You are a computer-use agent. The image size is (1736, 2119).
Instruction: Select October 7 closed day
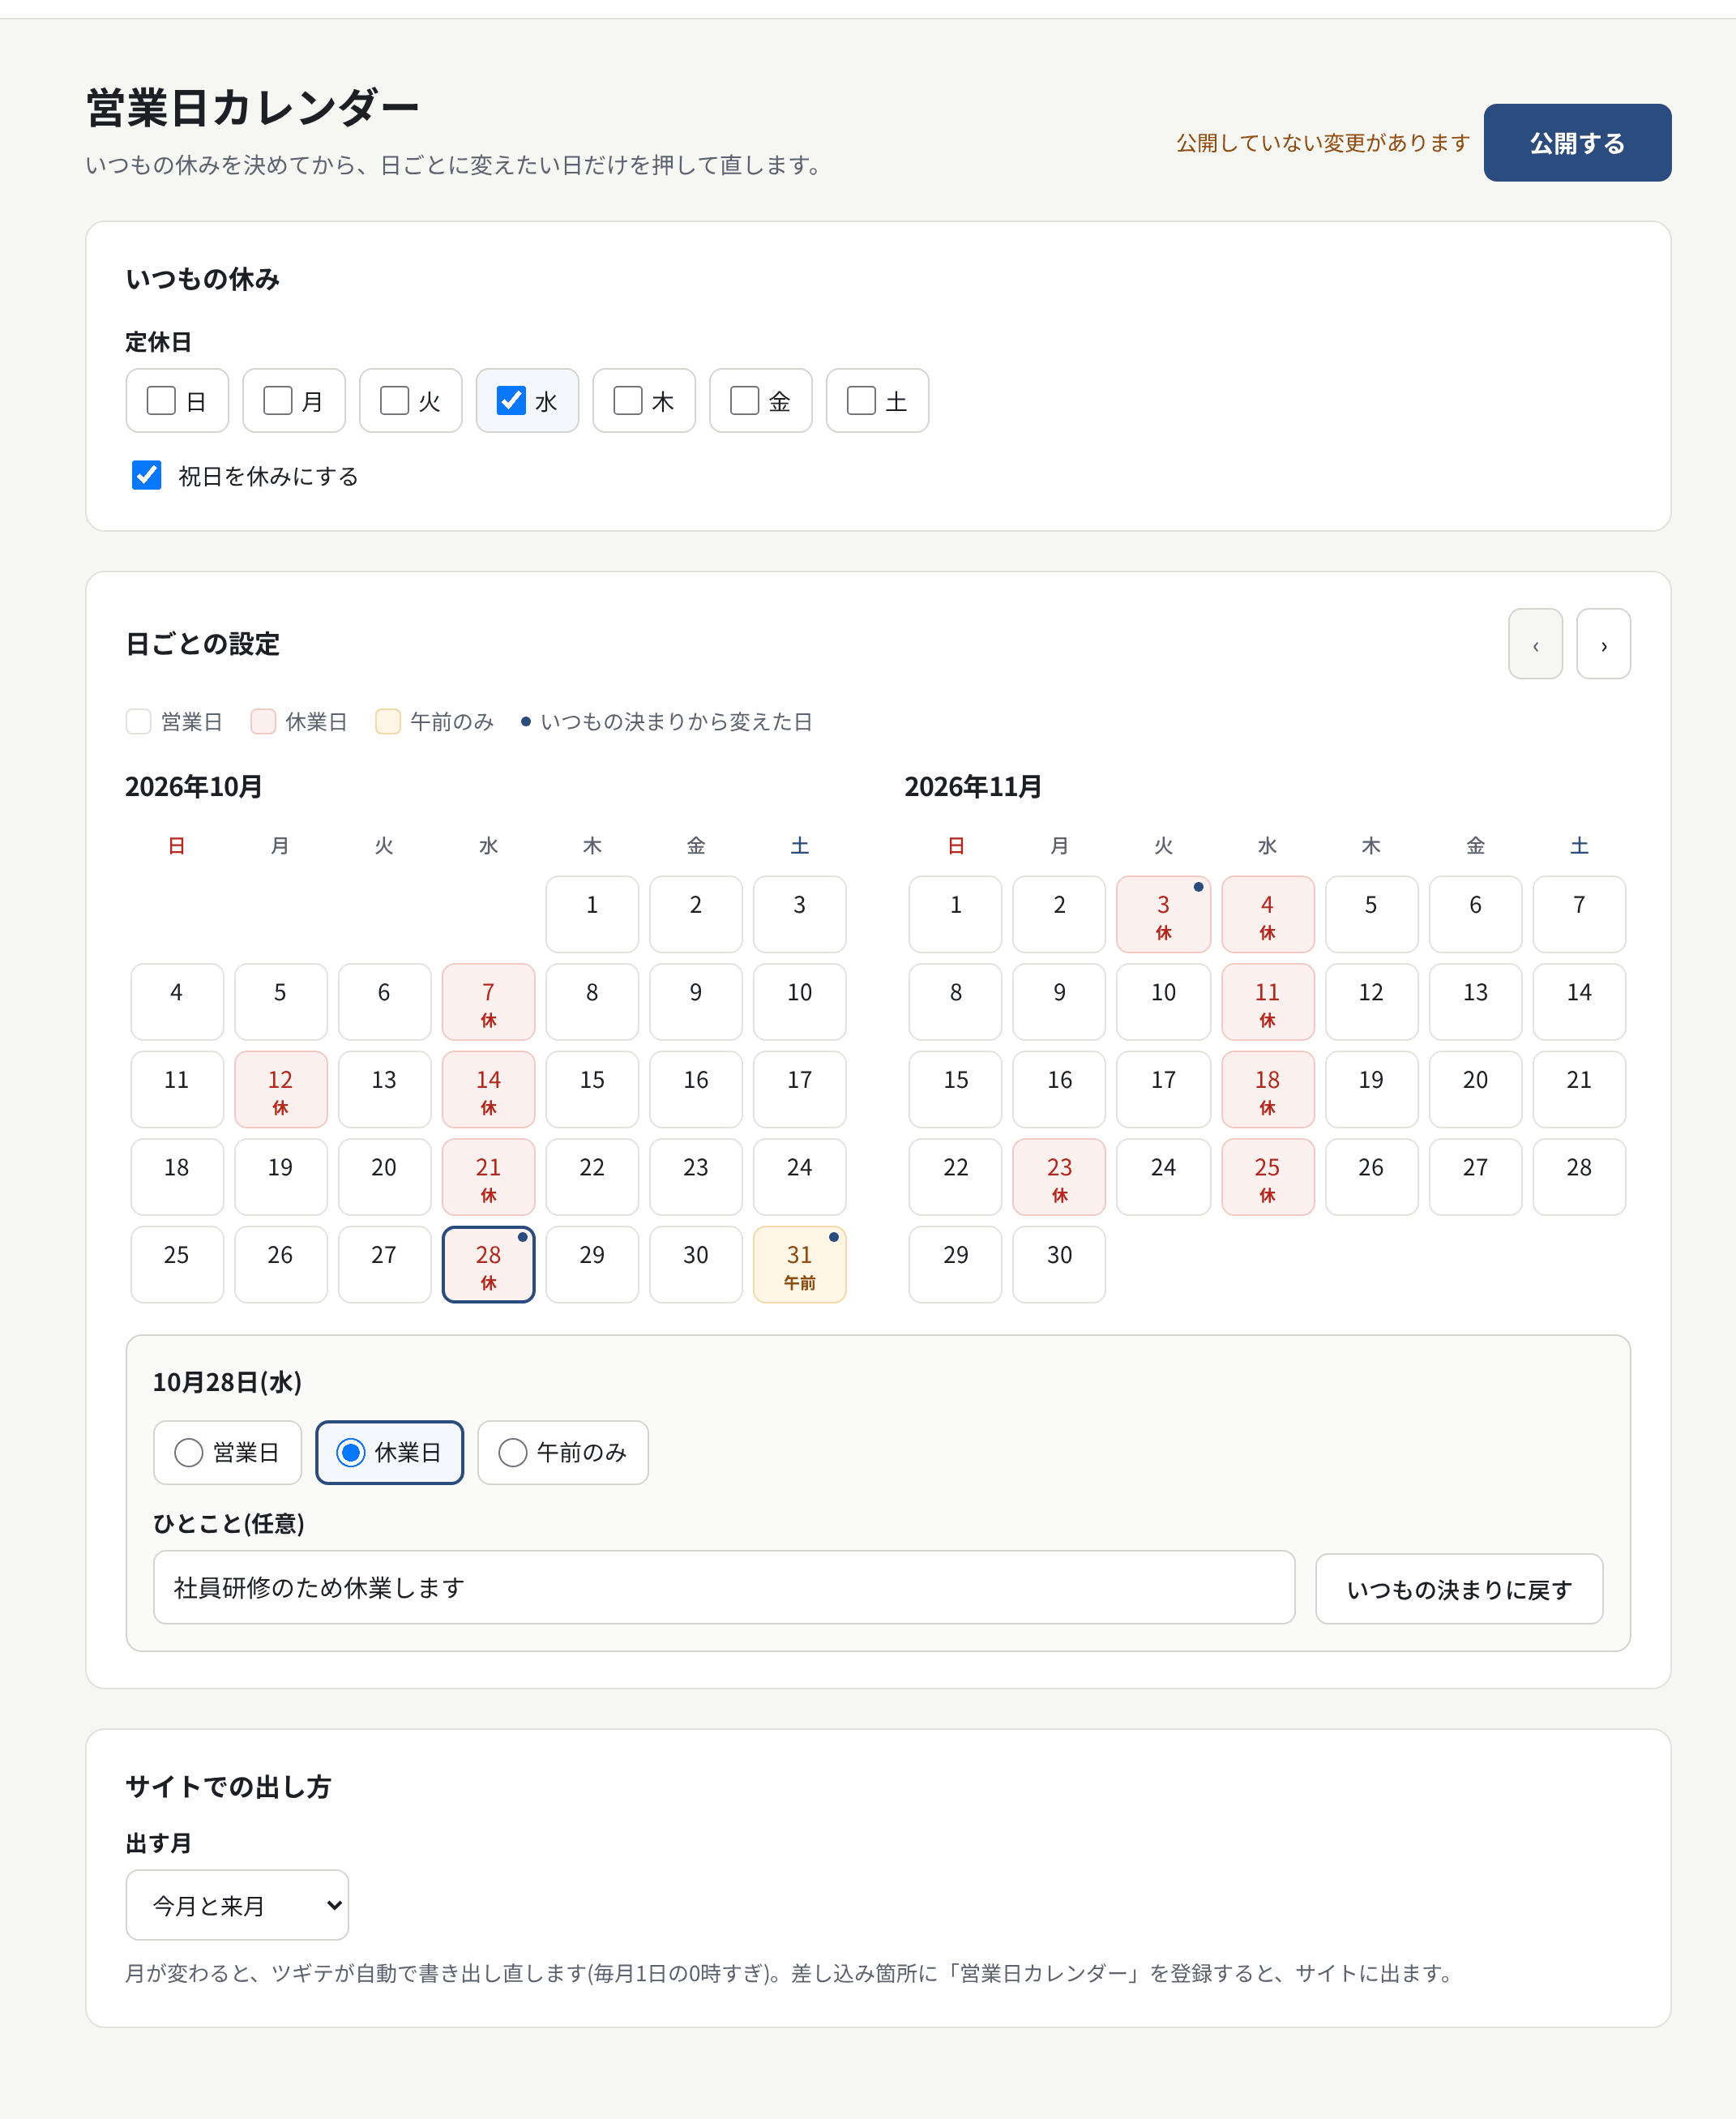tap(488, 1002)
